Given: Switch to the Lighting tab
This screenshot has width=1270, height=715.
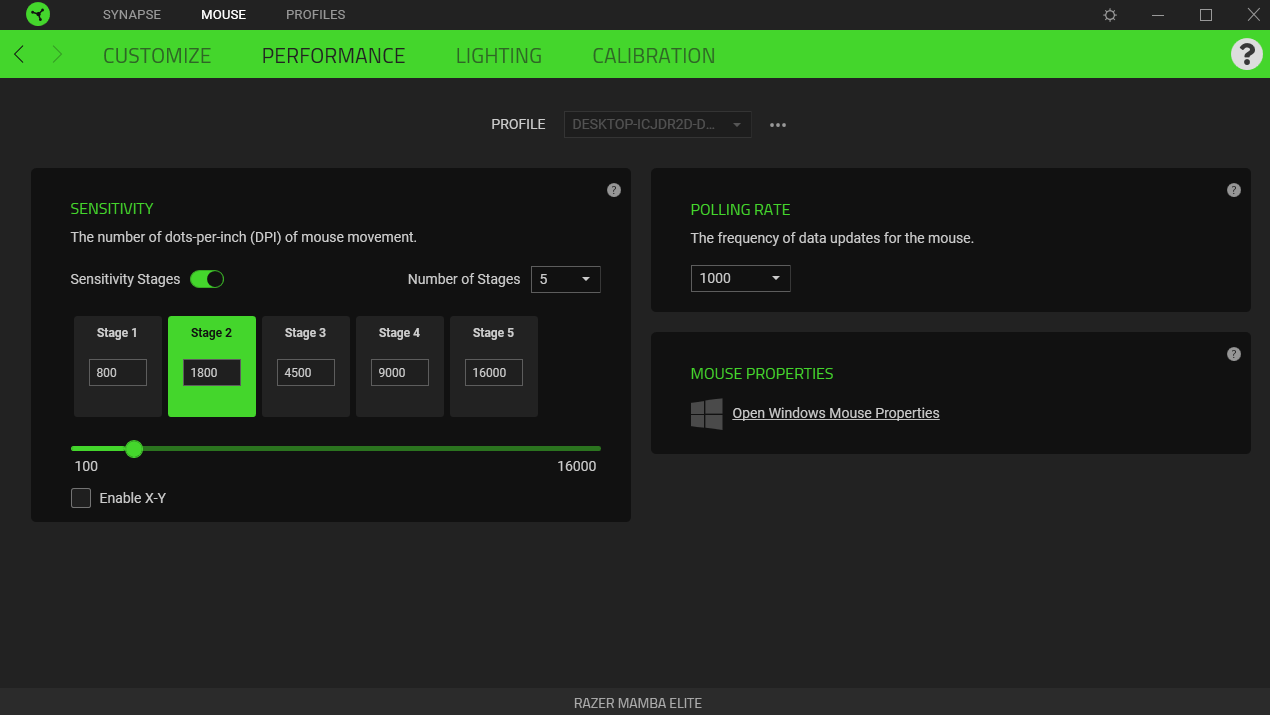Looking at the screenshot, I should click(498, 56).
